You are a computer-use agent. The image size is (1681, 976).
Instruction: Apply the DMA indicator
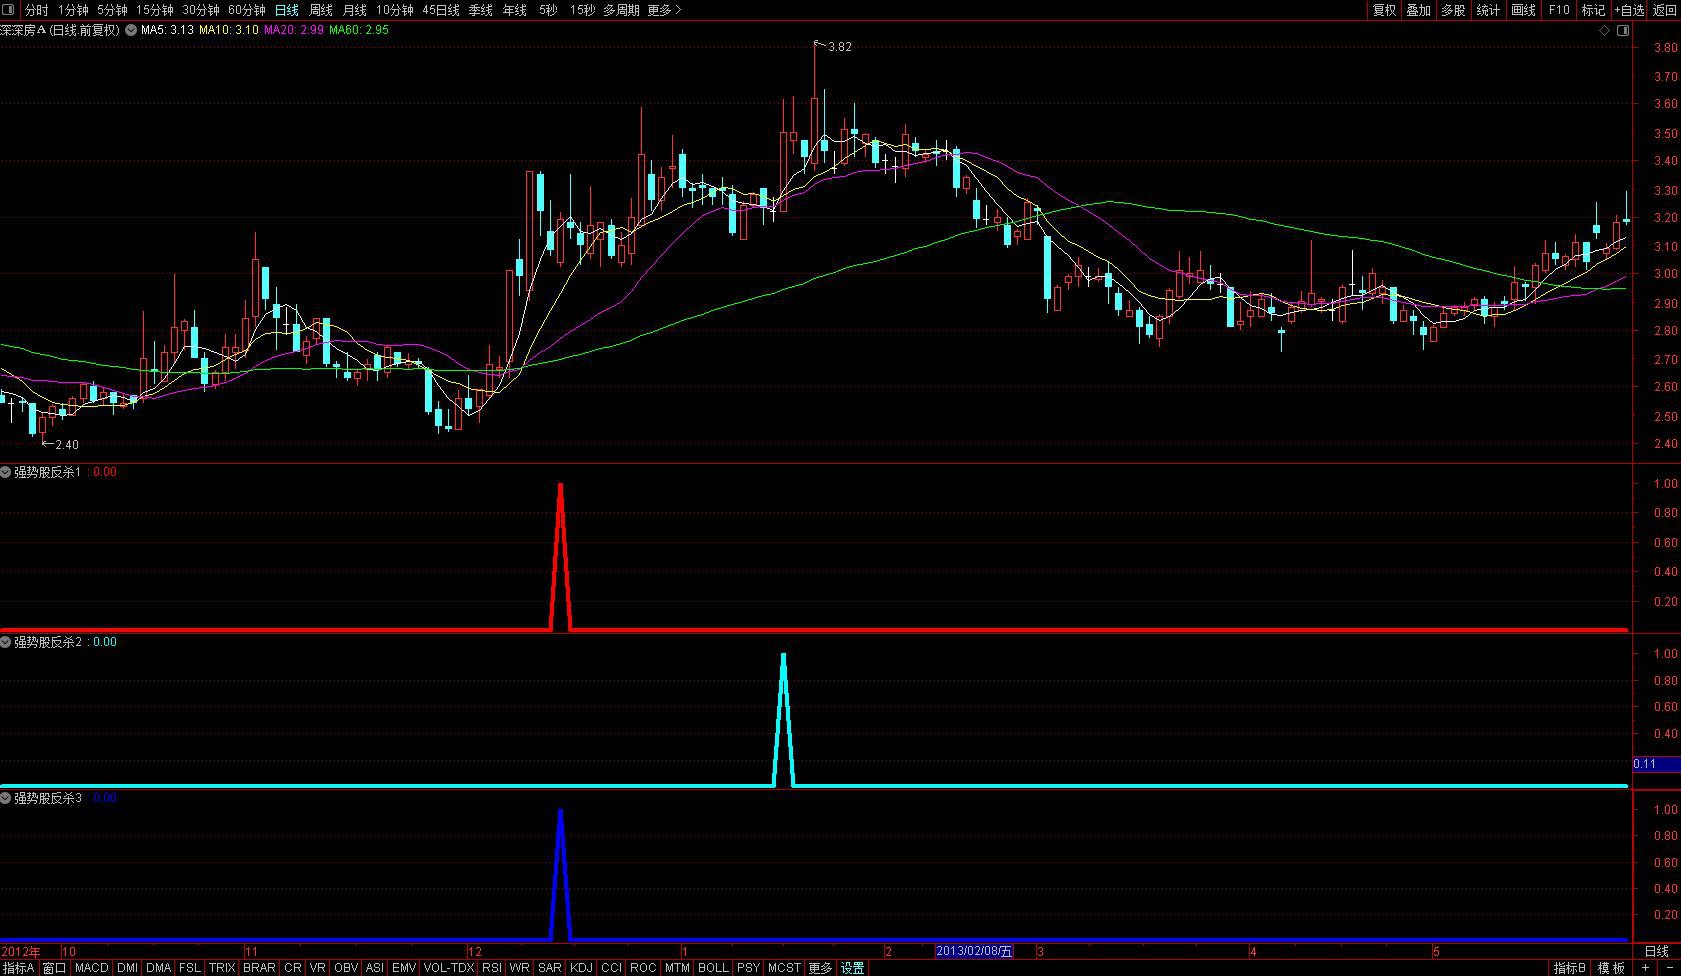[158, 968]
